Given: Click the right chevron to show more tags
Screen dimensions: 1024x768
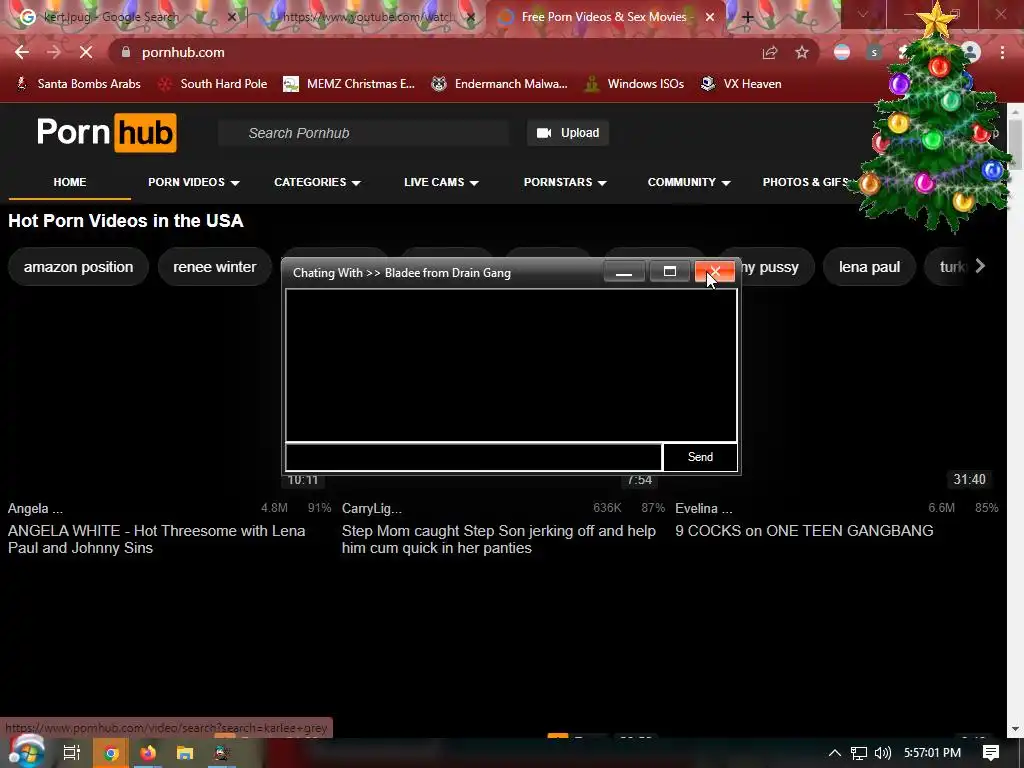Looking at the screenshot, I should [980, 266].
